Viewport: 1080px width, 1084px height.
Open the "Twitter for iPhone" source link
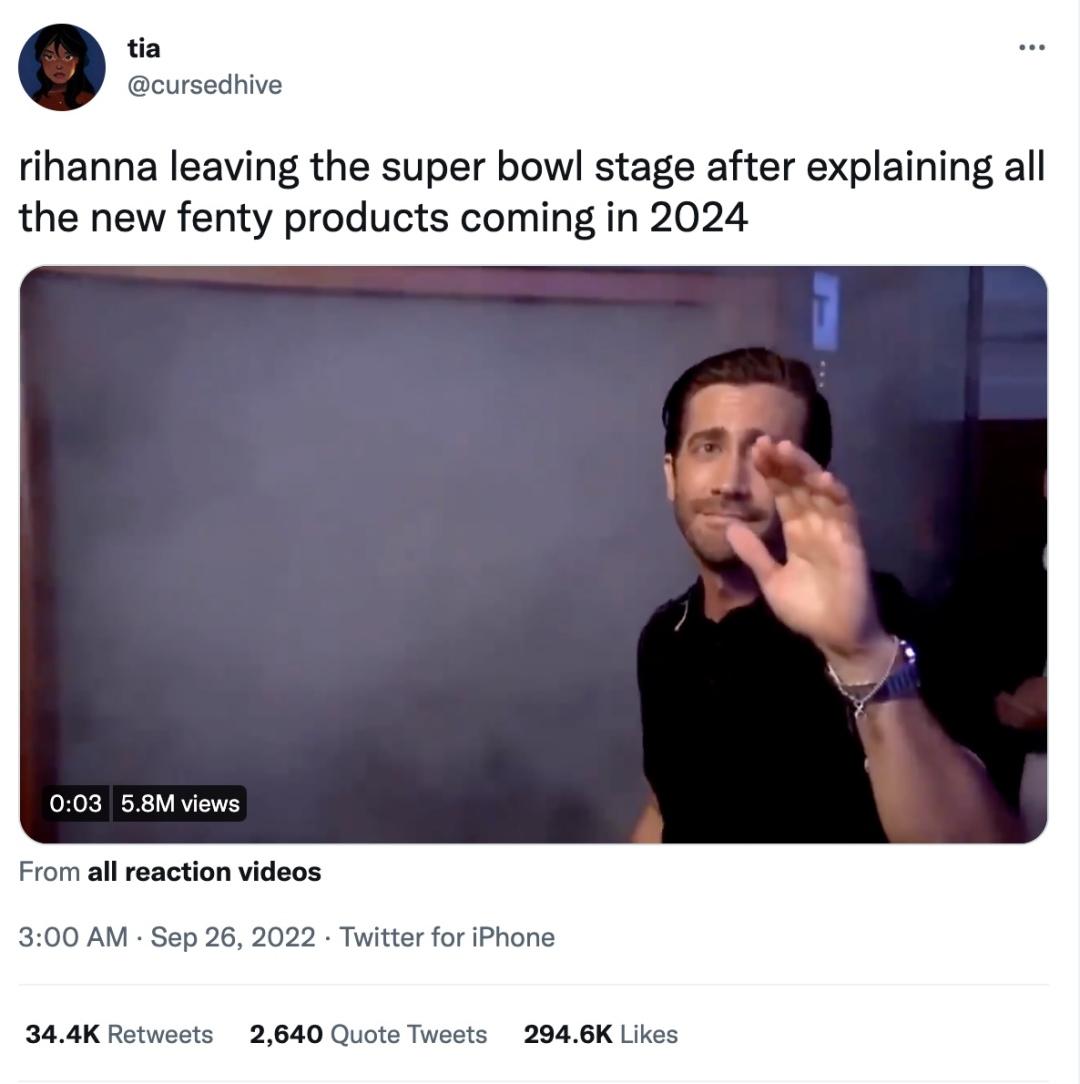(446, 937)
